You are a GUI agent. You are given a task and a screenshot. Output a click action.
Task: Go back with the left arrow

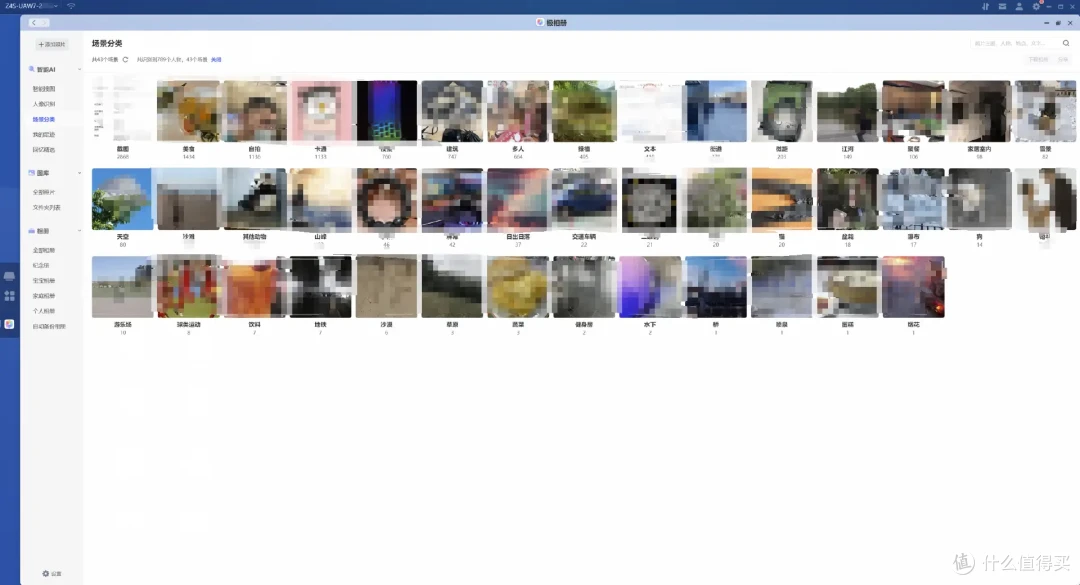pyautogui.click(x=33, y=23)
